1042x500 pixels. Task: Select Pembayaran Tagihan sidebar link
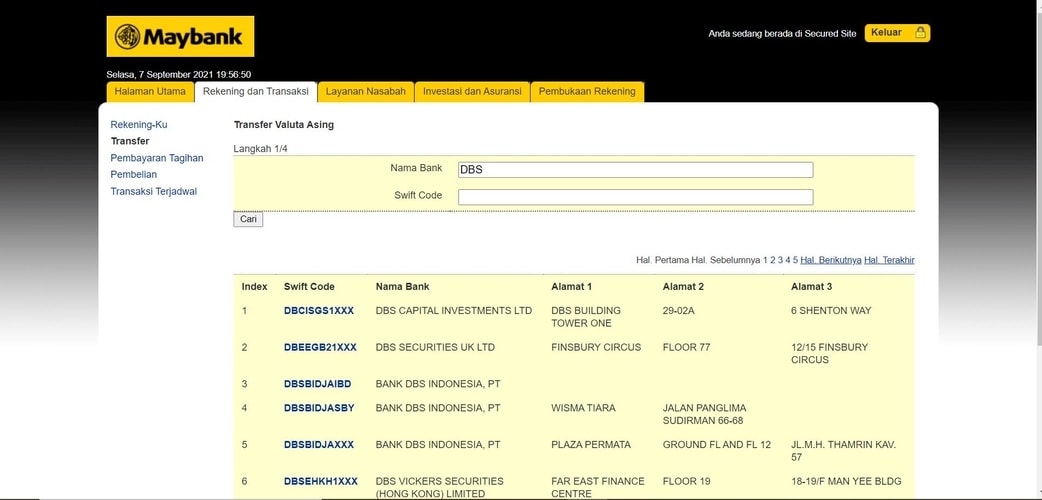pos(157,158)
